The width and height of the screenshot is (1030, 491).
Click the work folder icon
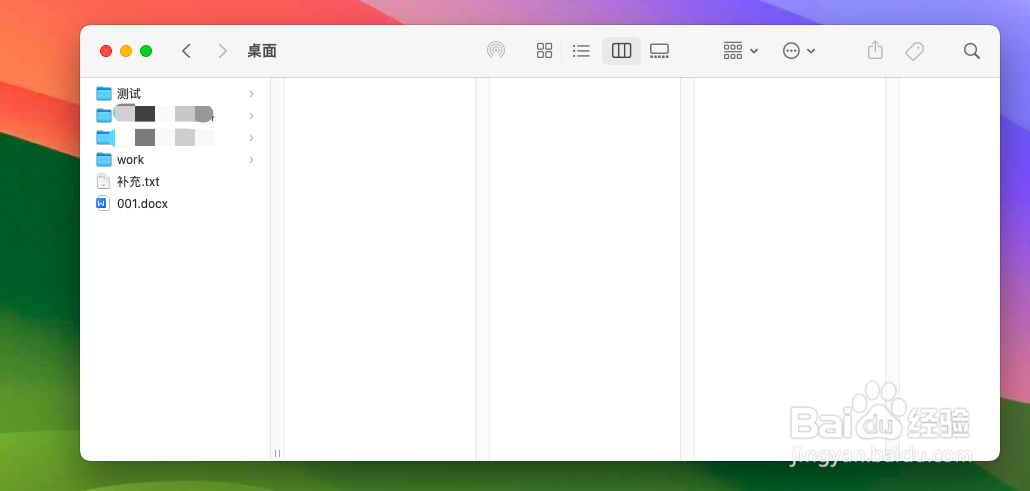pos(104,159)
